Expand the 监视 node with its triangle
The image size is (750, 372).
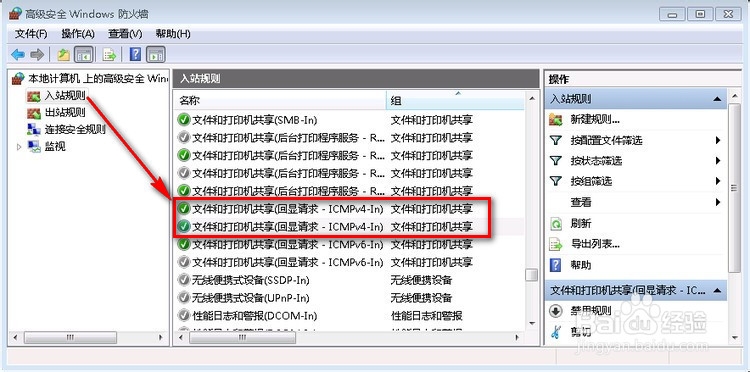19,147
